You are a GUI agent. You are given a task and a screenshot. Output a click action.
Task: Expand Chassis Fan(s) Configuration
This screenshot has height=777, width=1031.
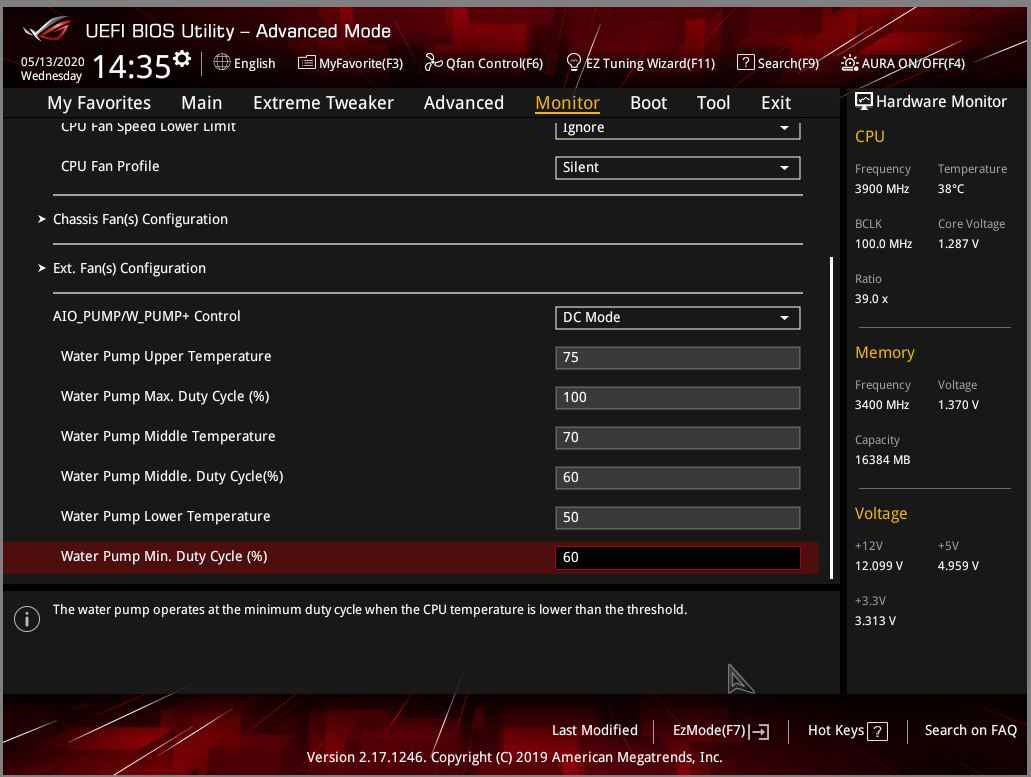(140, 219)
